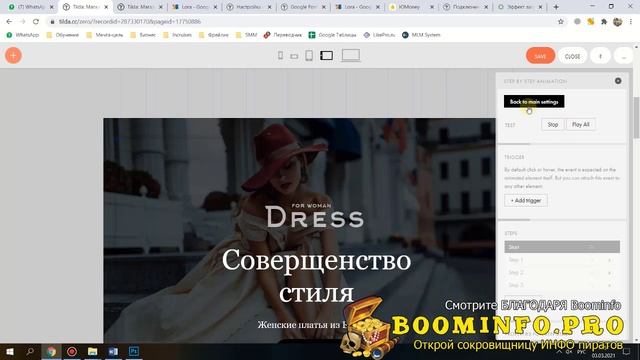
Task: Open MLM System bookmark
Action: coord(421,35)
